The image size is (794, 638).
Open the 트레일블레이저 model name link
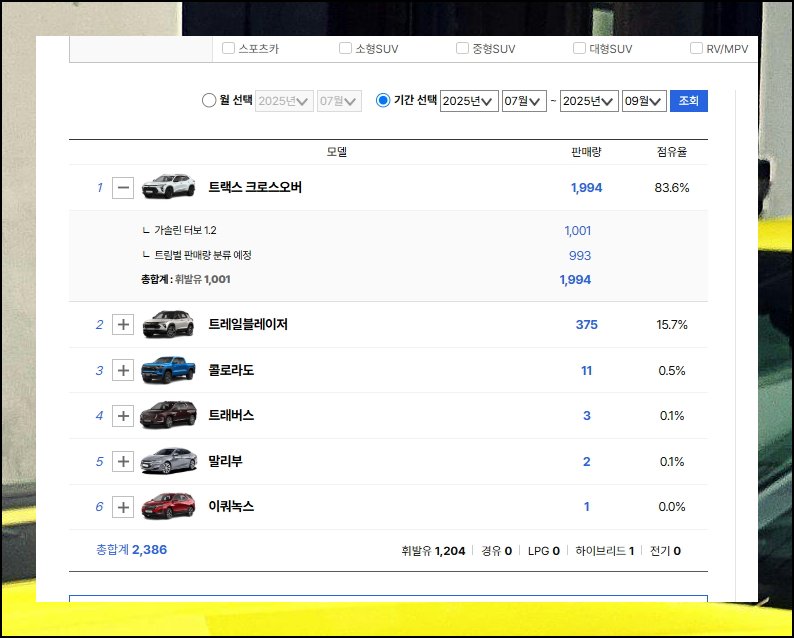[248, 324]
